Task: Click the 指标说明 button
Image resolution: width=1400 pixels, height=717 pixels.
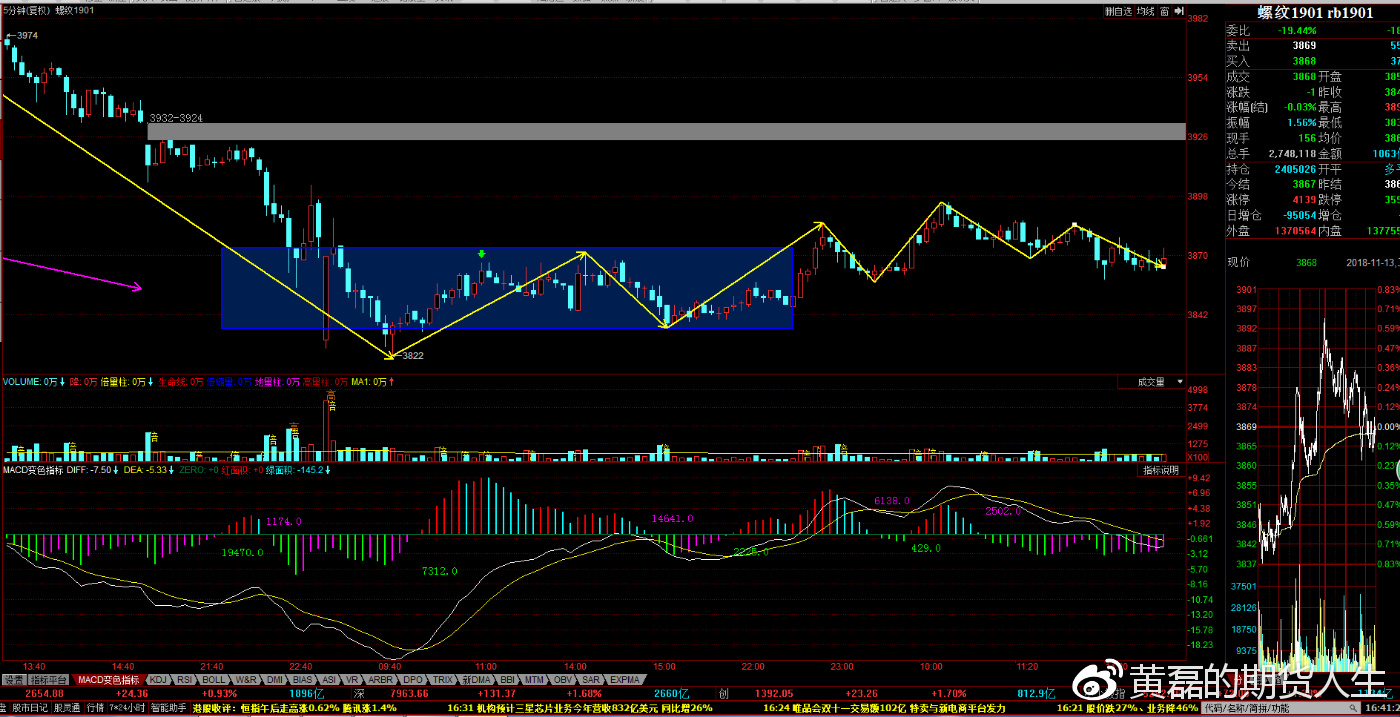Action: click(1162, 470)
